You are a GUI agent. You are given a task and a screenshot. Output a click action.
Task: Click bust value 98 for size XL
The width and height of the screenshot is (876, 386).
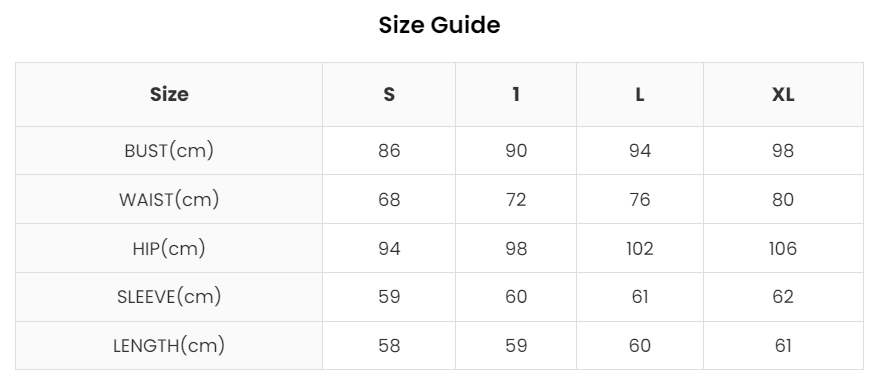point(783,151)
